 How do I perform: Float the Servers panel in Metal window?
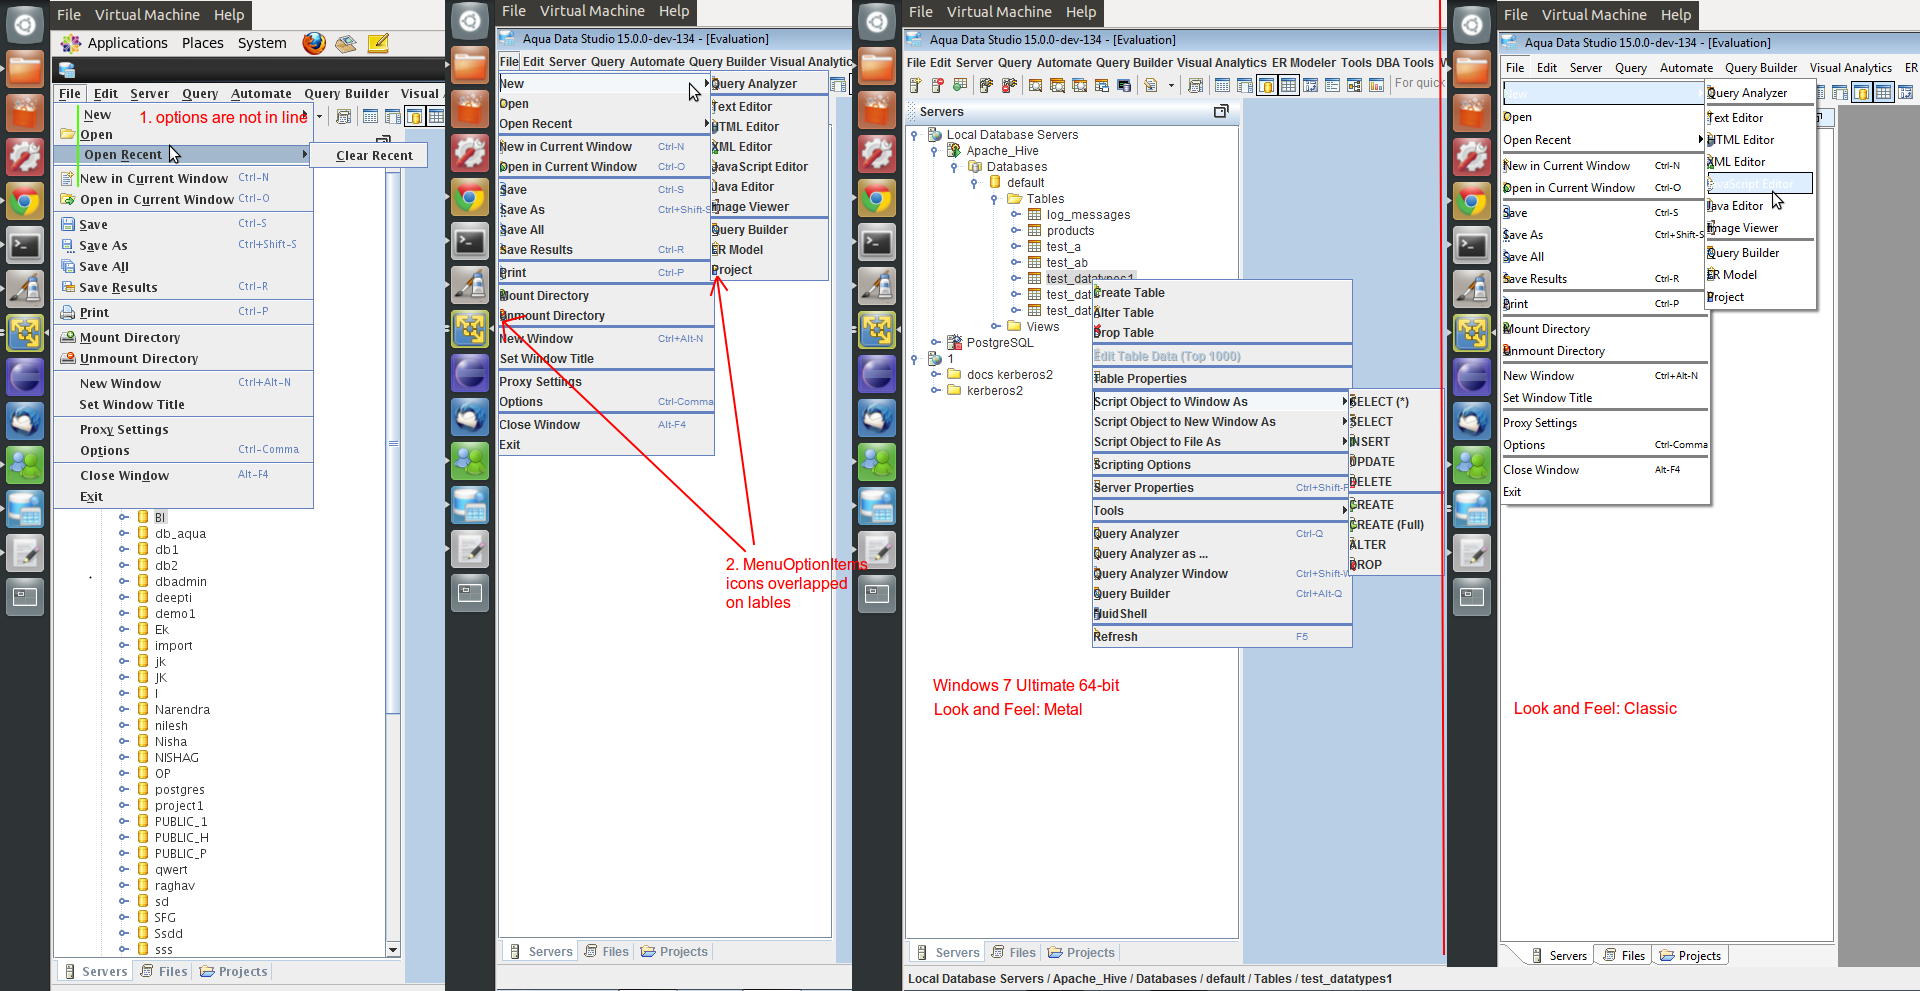(1221, 111)
